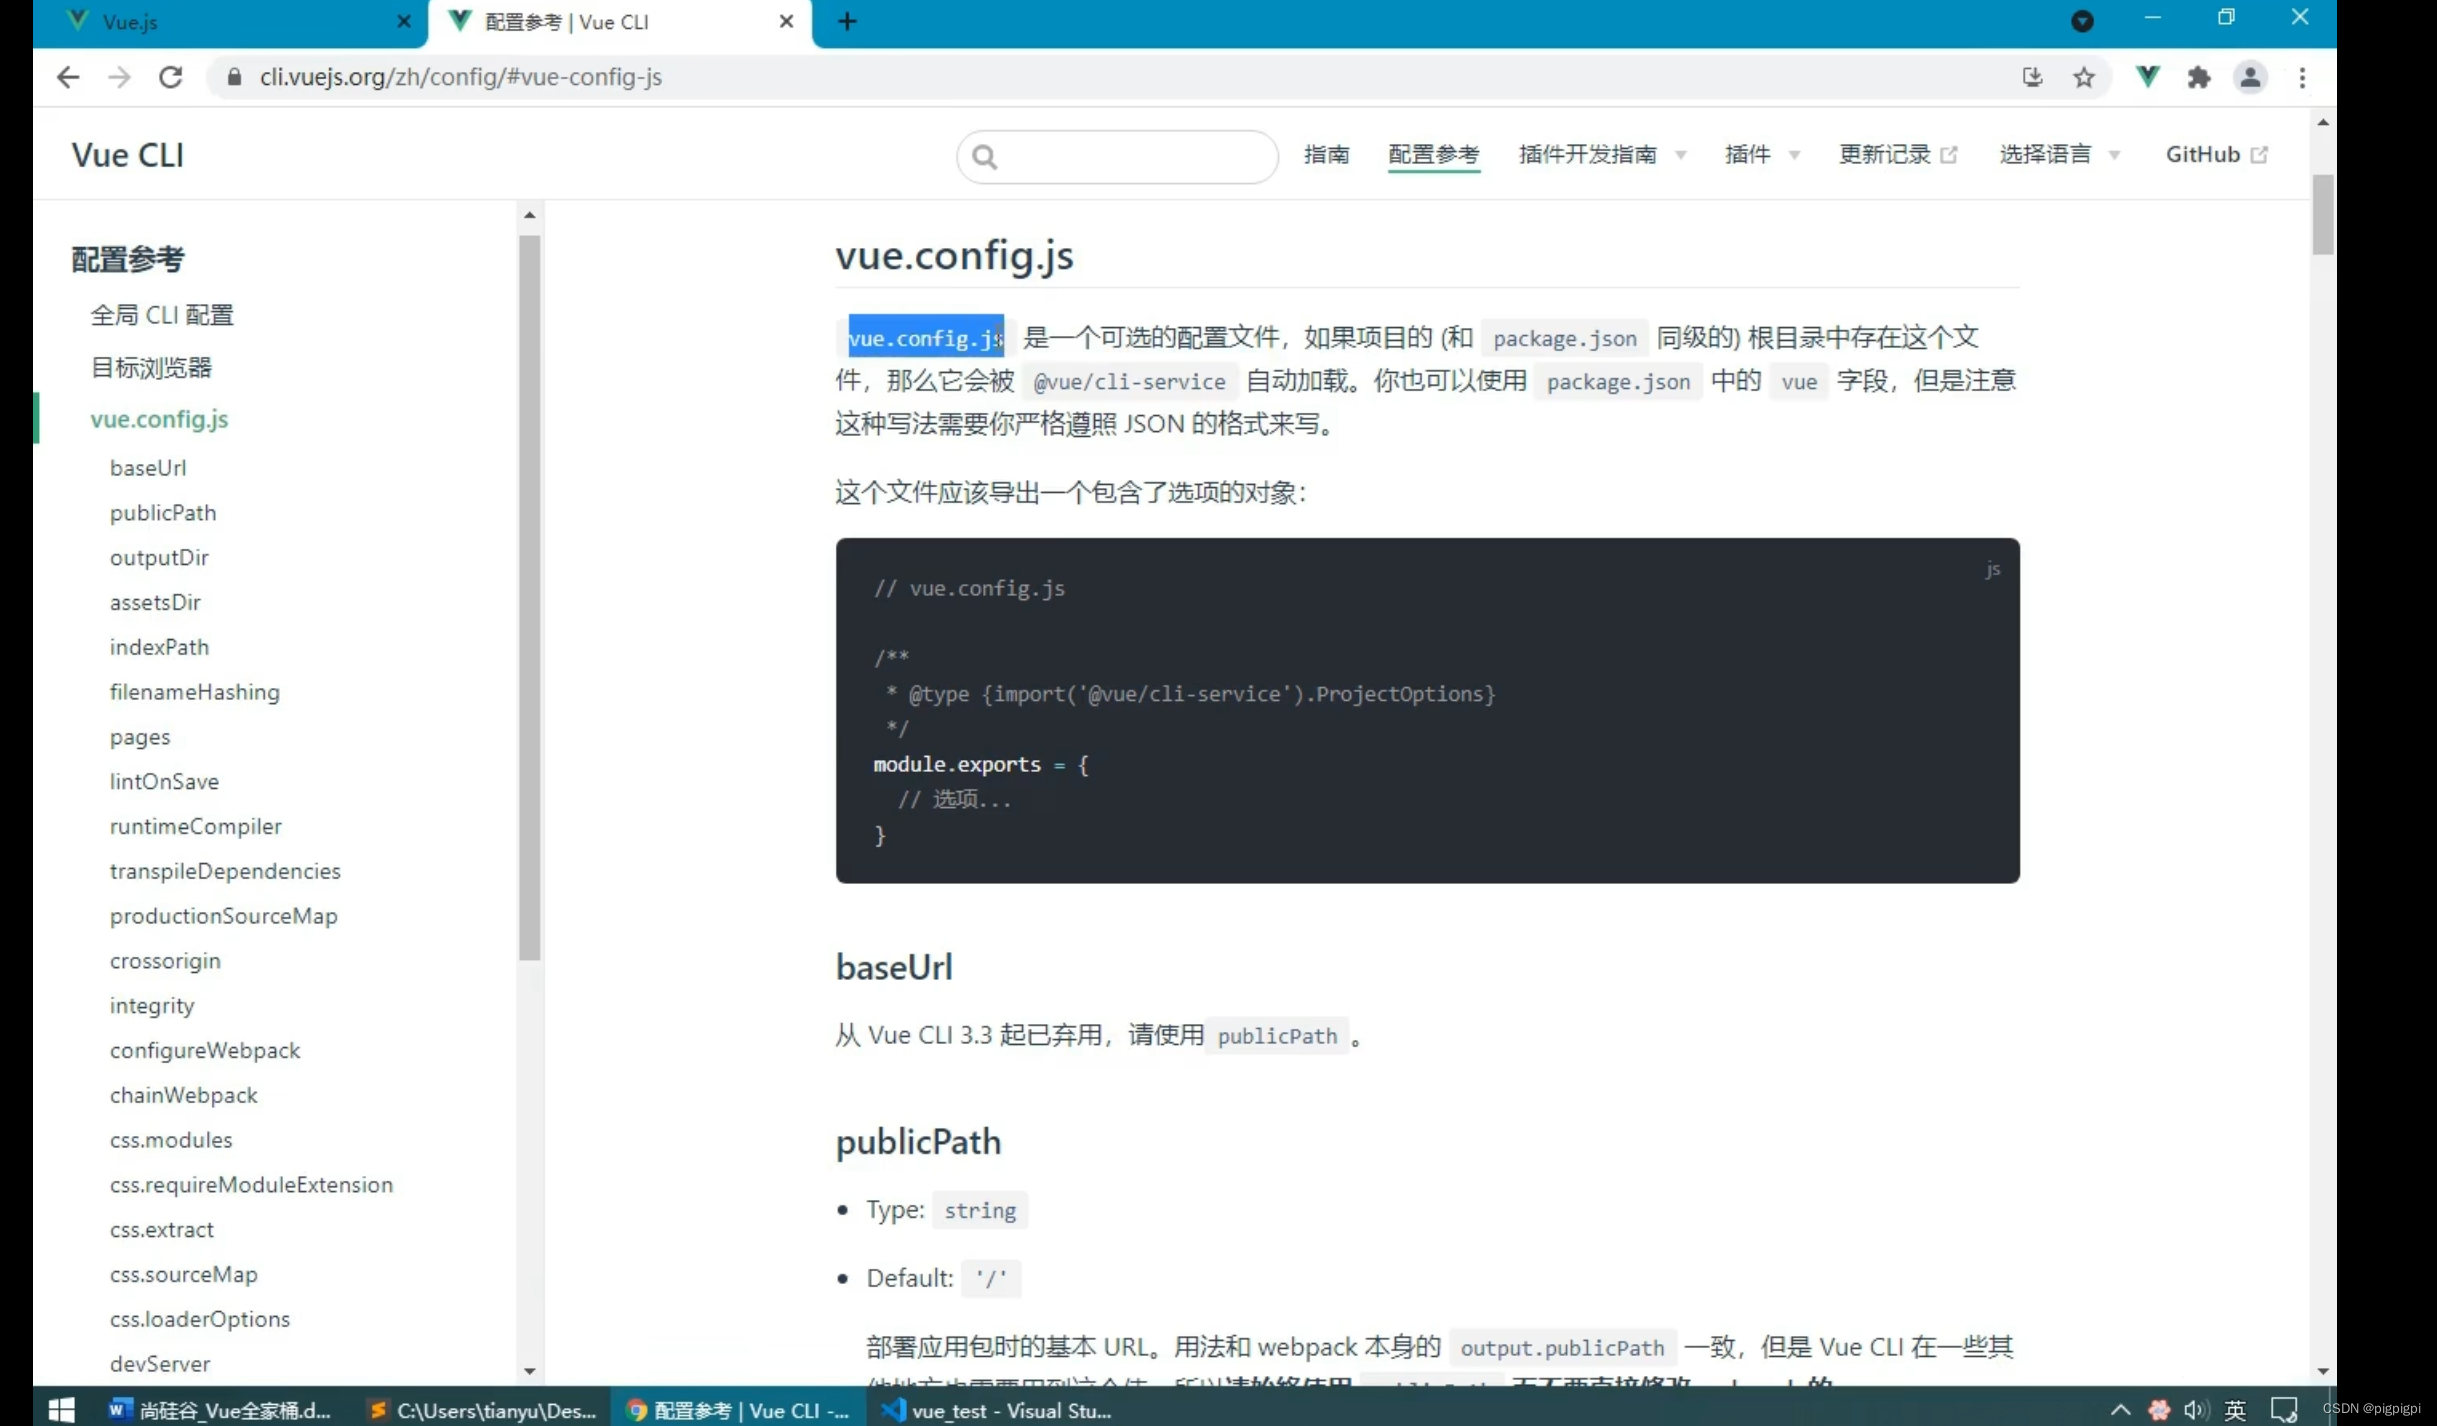
Task: Bookmark this page with the star icon
Action: pyautogui.click(x=2083, y=77)
